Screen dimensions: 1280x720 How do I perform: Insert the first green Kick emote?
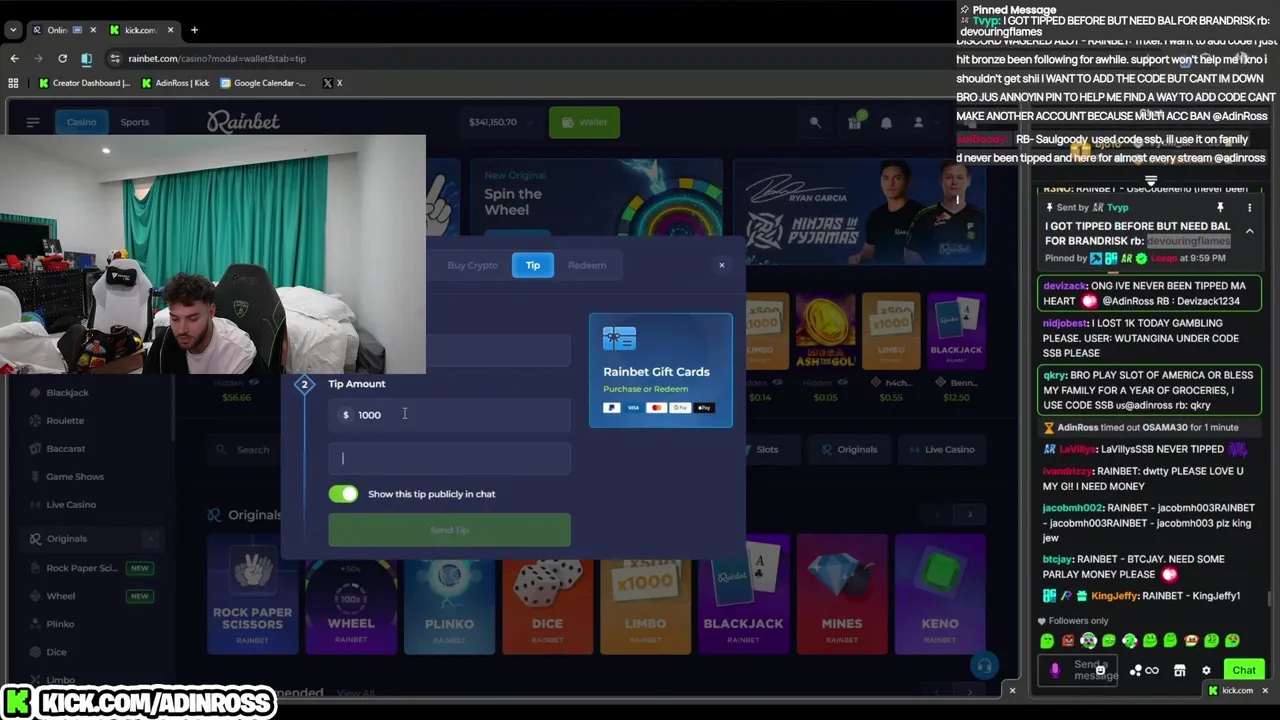pos(1047,640)
